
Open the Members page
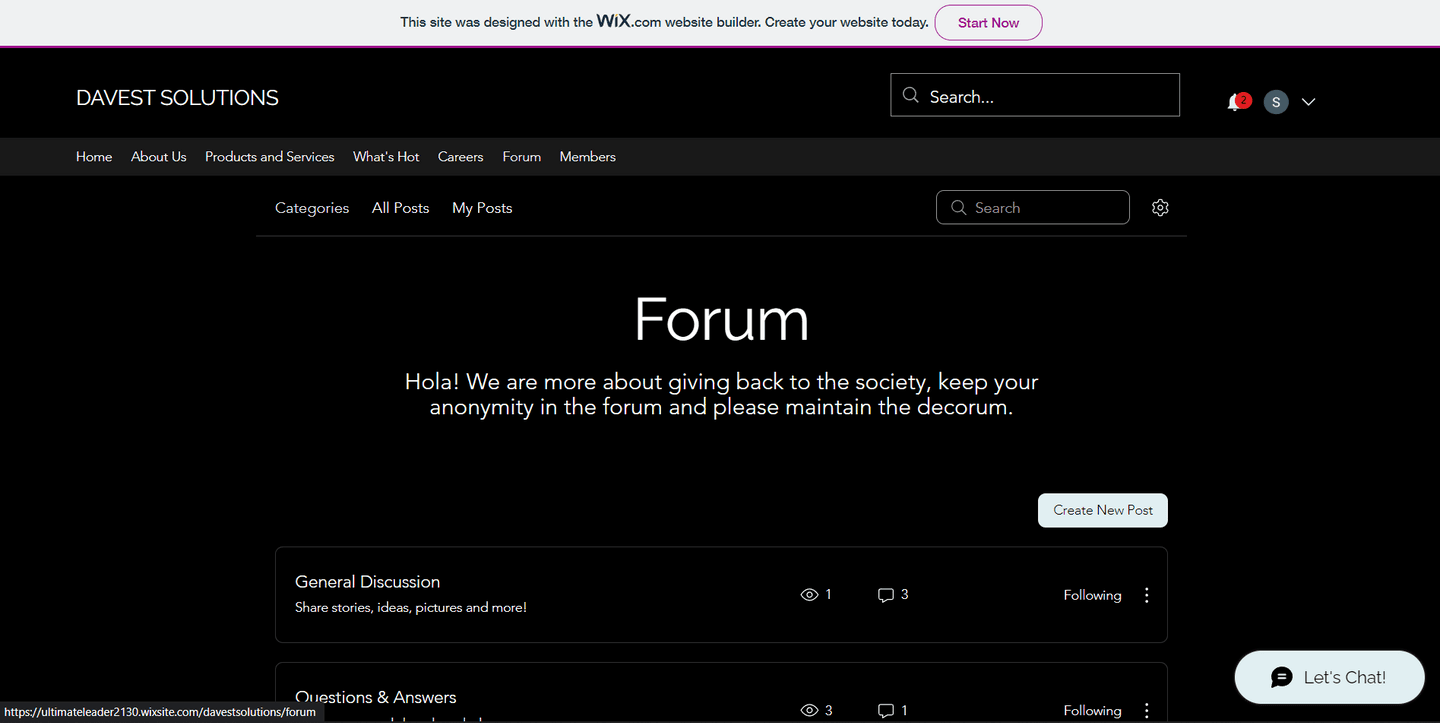pyautogui.click(x=588, y=157)
